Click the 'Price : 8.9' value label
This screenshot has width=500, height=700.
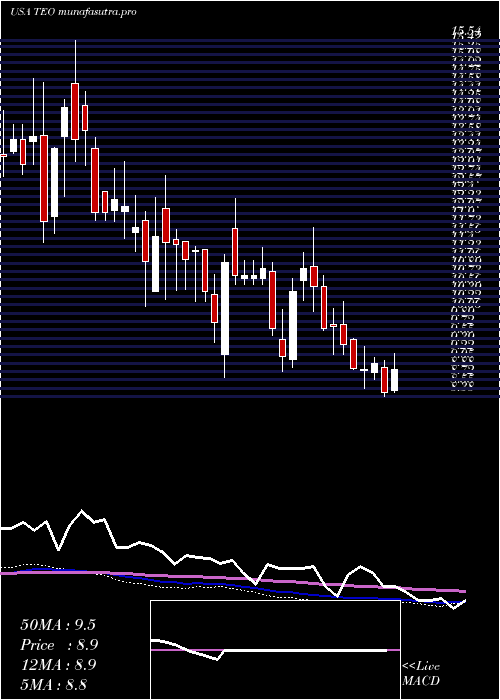point(59,645)
